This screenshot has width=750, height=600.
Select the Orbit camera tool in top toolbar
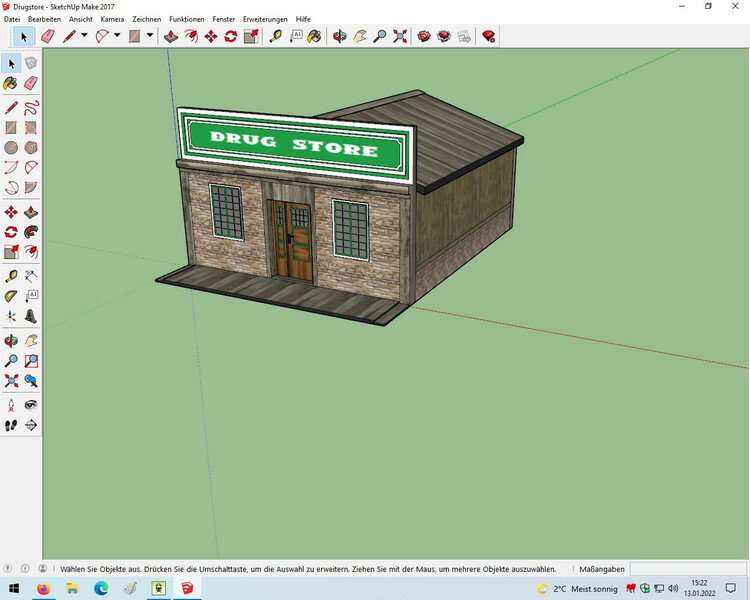[x=339, y=36]
